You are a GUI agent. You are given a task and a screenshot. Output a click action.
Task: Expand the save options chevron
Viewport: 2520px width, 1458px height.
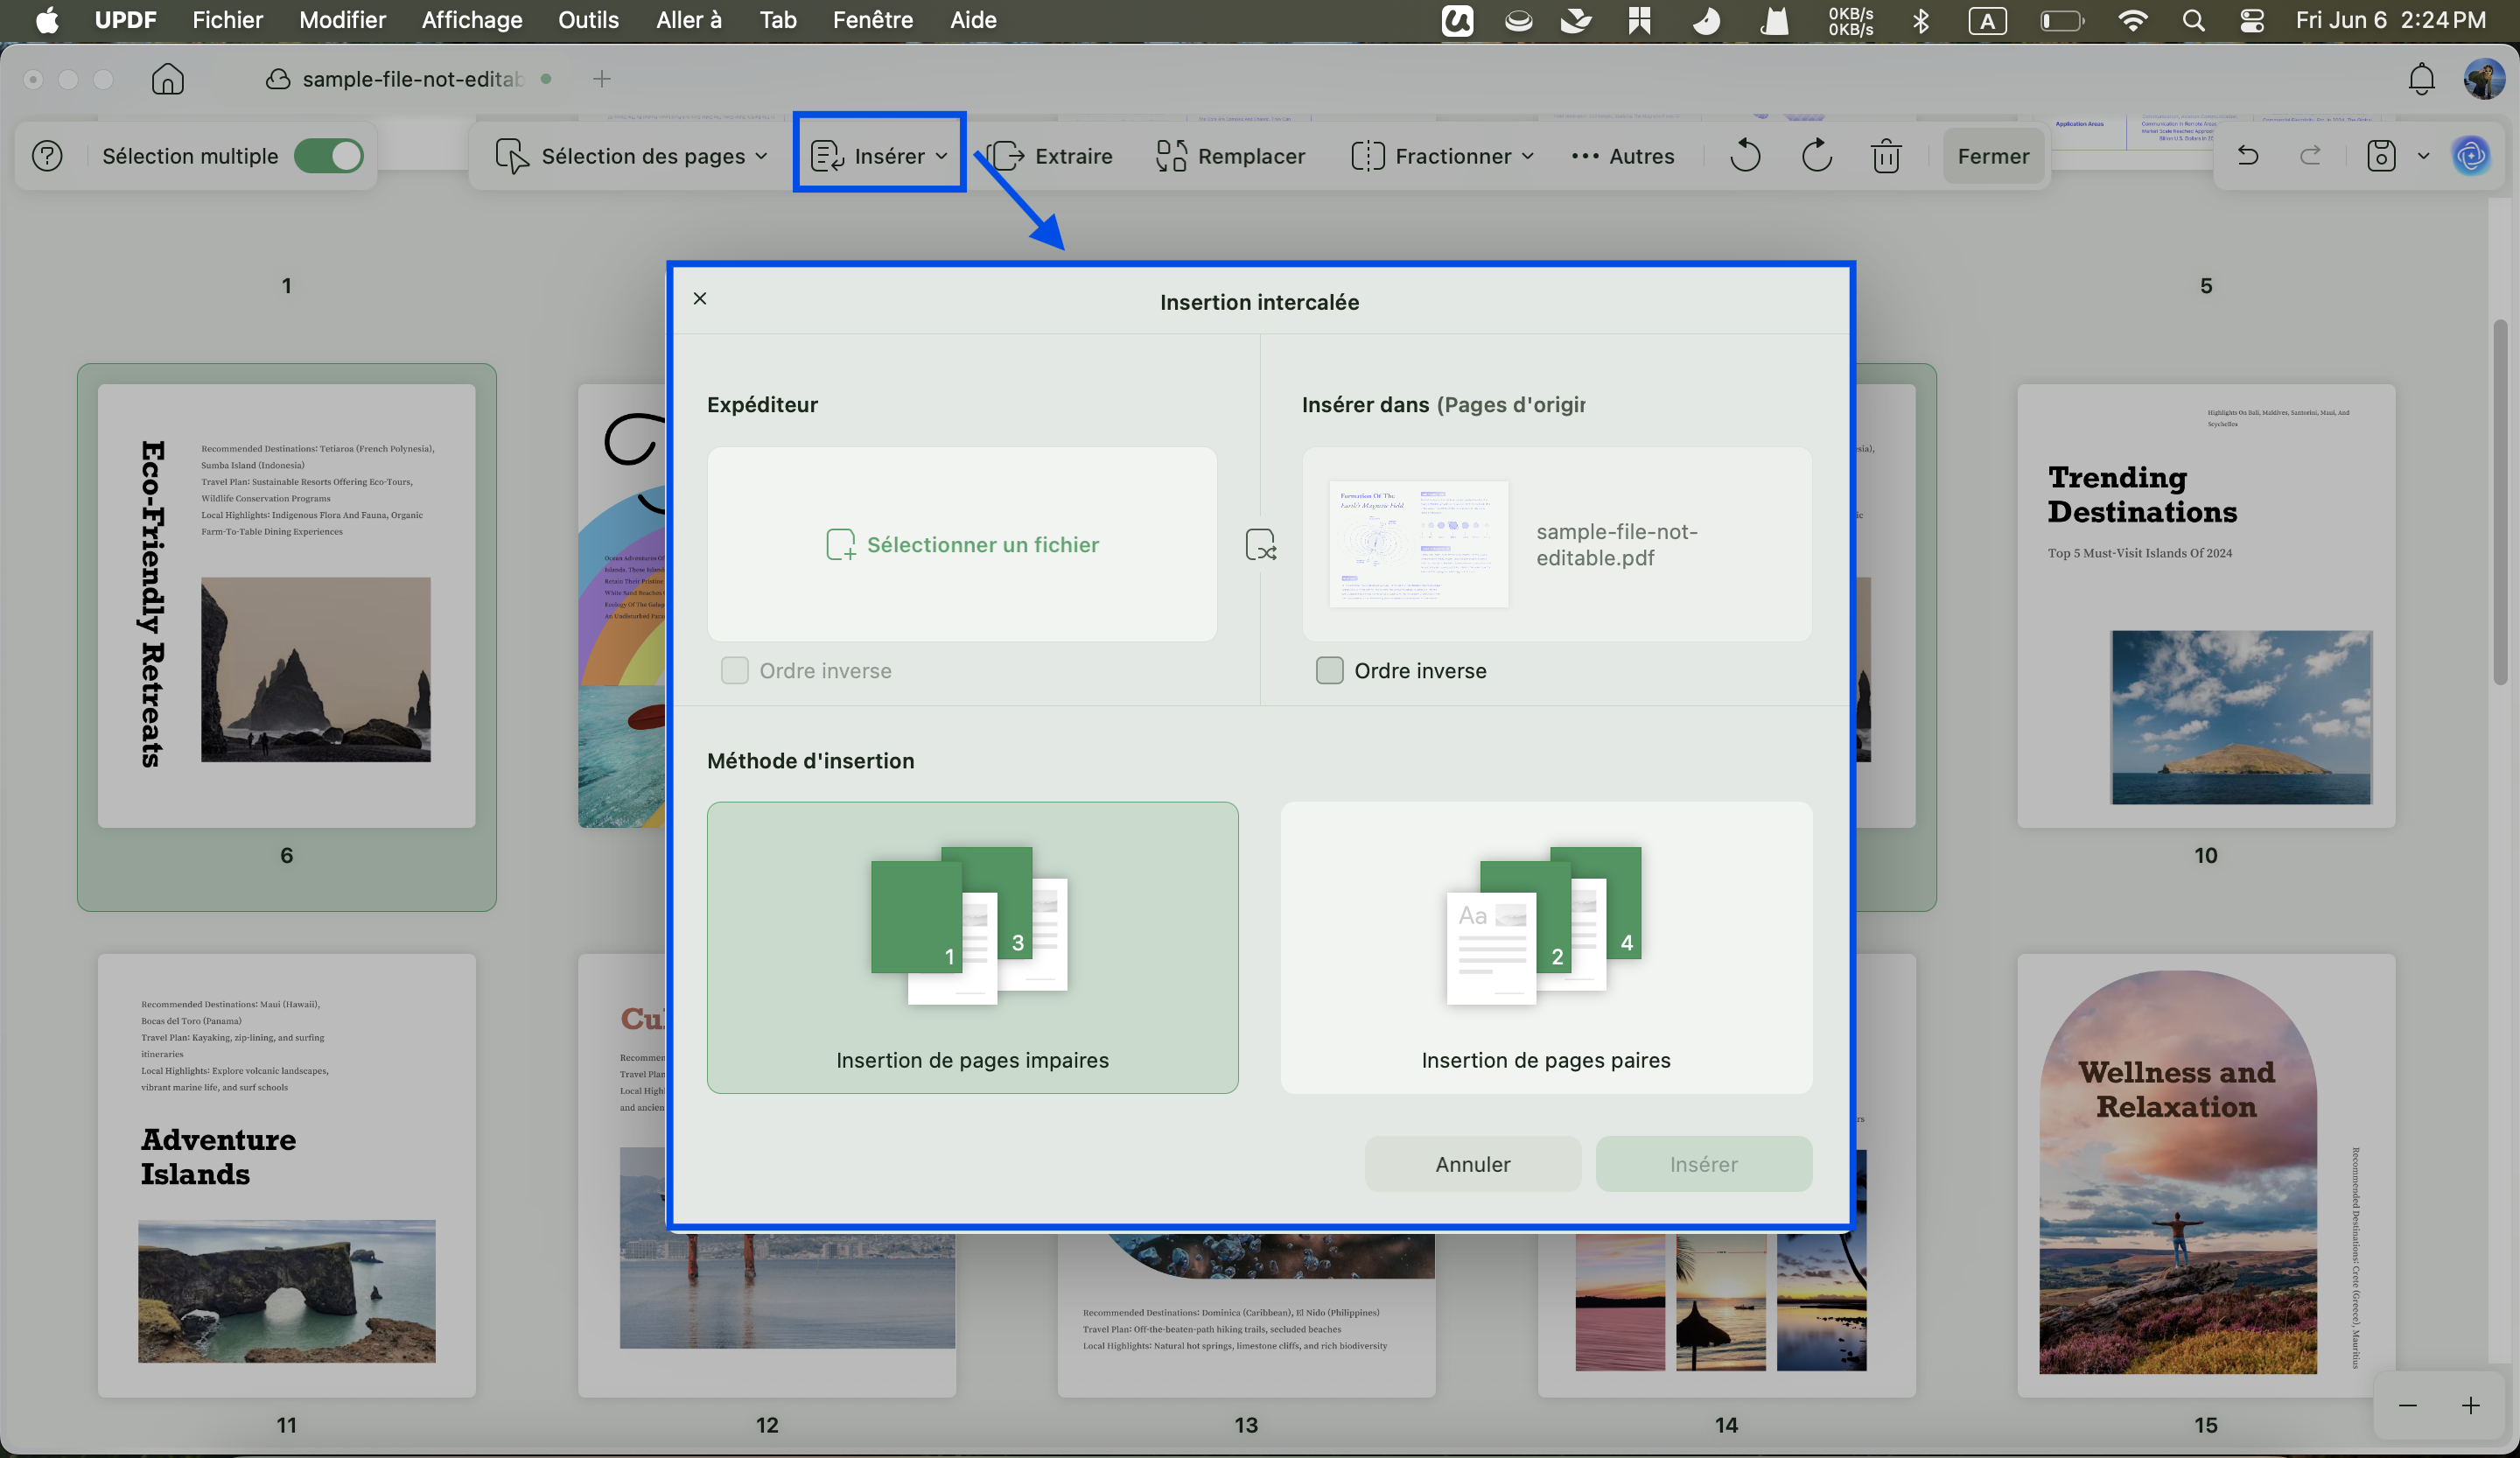tap(2423, 156)
